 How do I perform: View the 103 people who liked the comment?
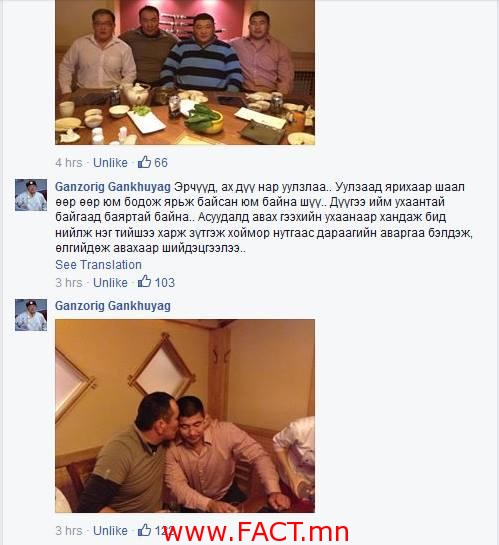tap(164, 283)
